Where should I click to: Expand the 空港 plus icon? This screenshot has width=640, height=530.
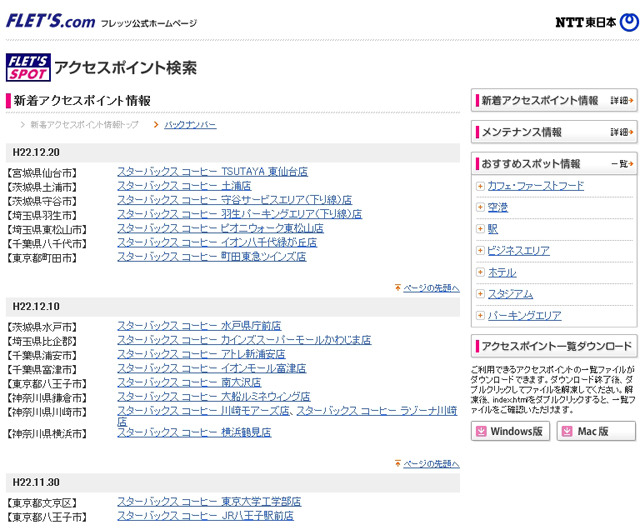tap(480, 207)
